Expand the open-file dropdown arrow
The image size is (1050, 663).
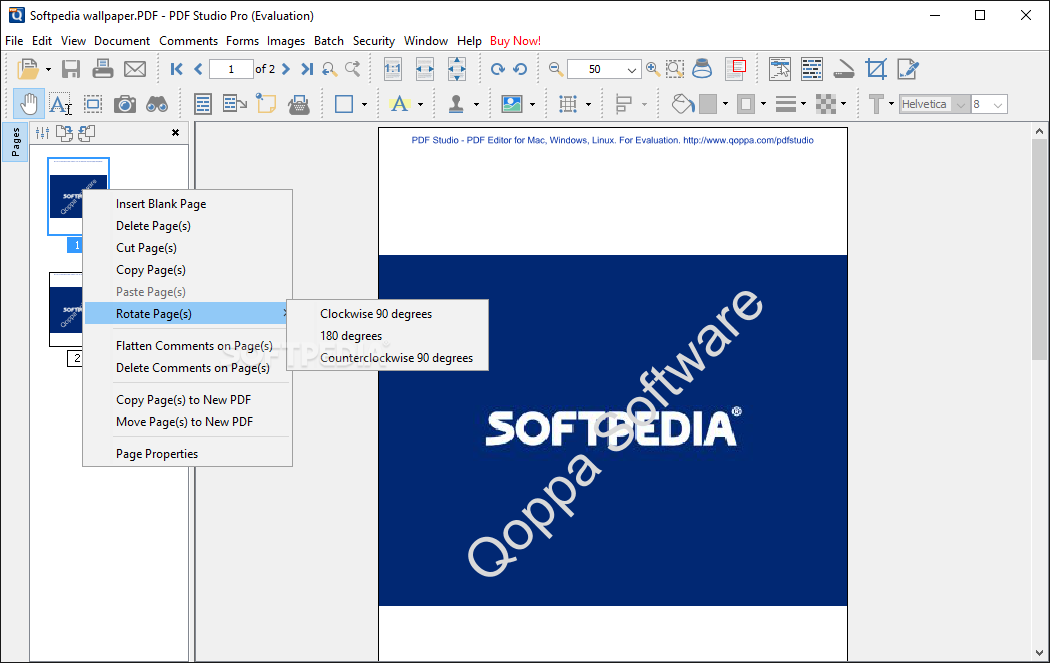pos(48,69)
